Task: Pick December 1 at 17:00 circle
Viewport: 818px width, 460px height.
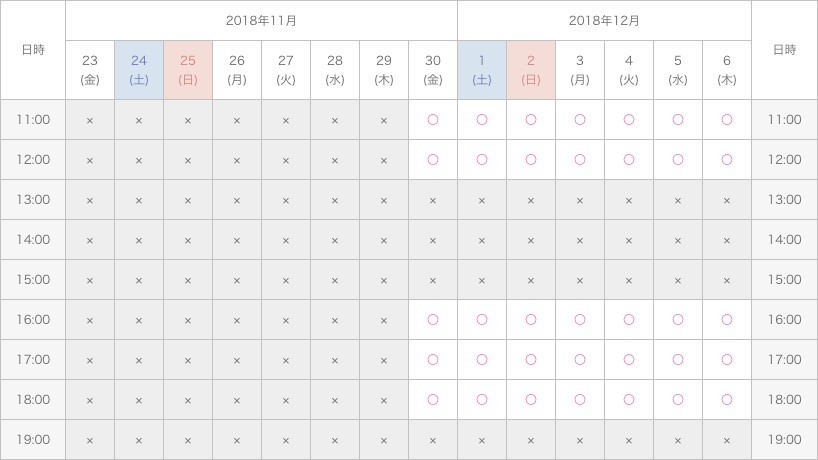Action: [x=482, y=359]
